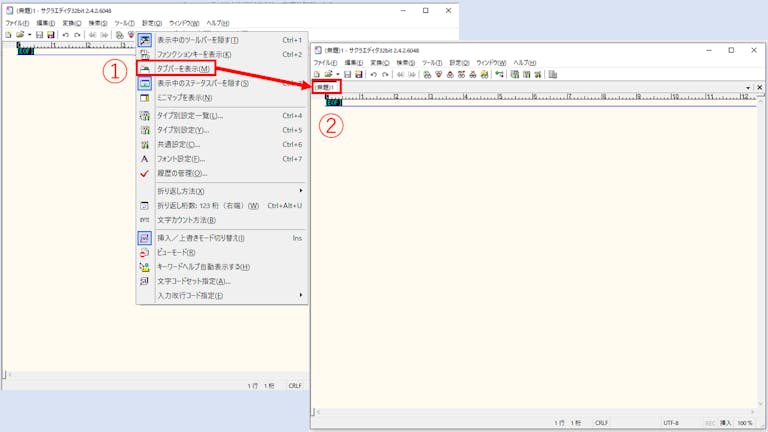The image size is (768, 432).
Task: Enable タブバーを表示 in the settings menu
Action: pos(222,69)
